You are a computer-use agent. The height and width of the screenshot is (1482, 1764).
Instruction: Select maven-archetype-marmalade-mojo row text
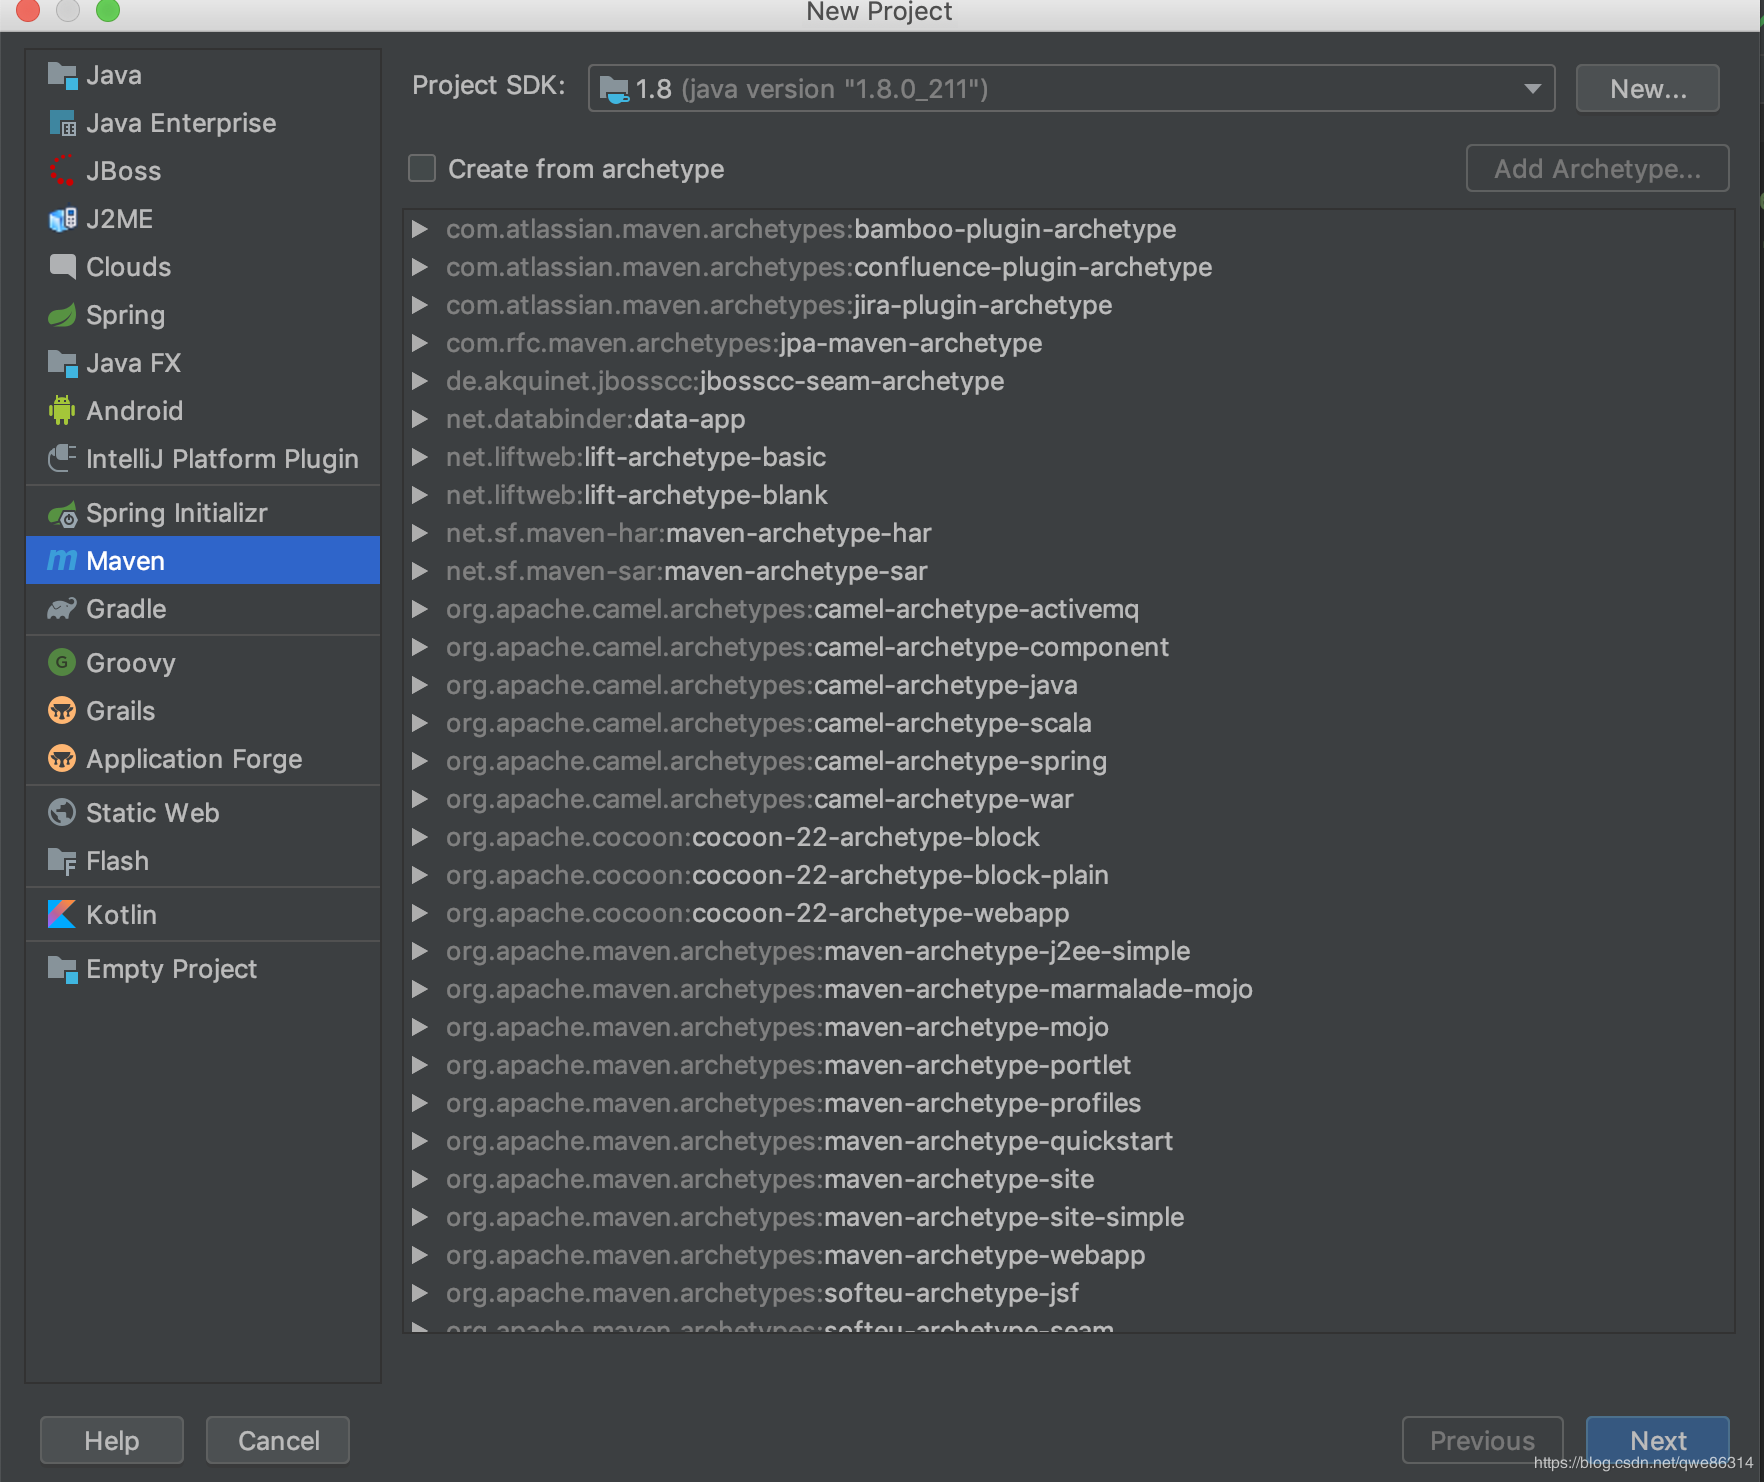849,989
